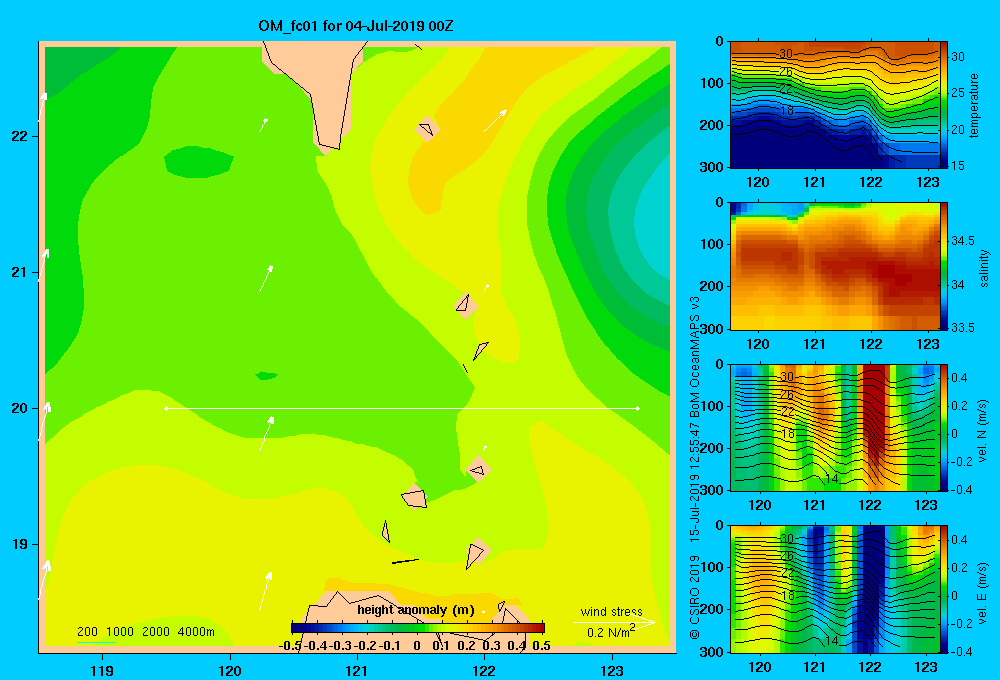Viewport: 1000px width, 680px height.
Task: Click latitude tick label "21" on the main map axis
Action: coord(19,272)
